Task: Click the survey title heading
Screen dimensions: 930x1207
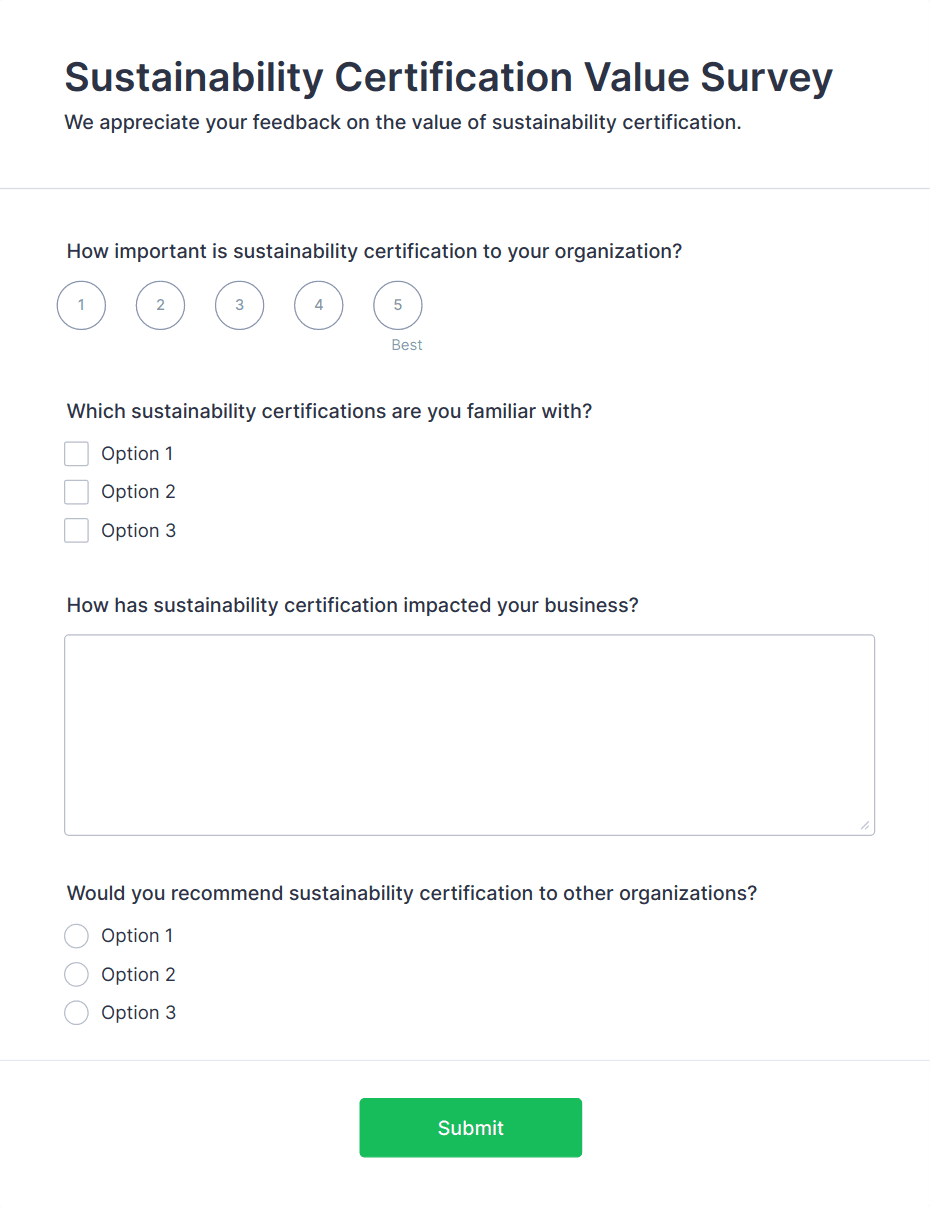Action: tap(448, 77)
